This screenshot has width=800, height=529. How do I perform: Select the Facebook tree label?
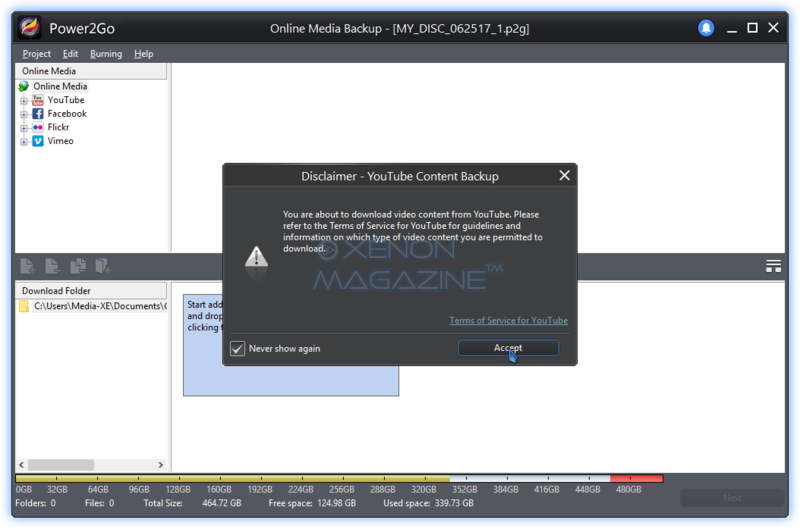[67, 114]
